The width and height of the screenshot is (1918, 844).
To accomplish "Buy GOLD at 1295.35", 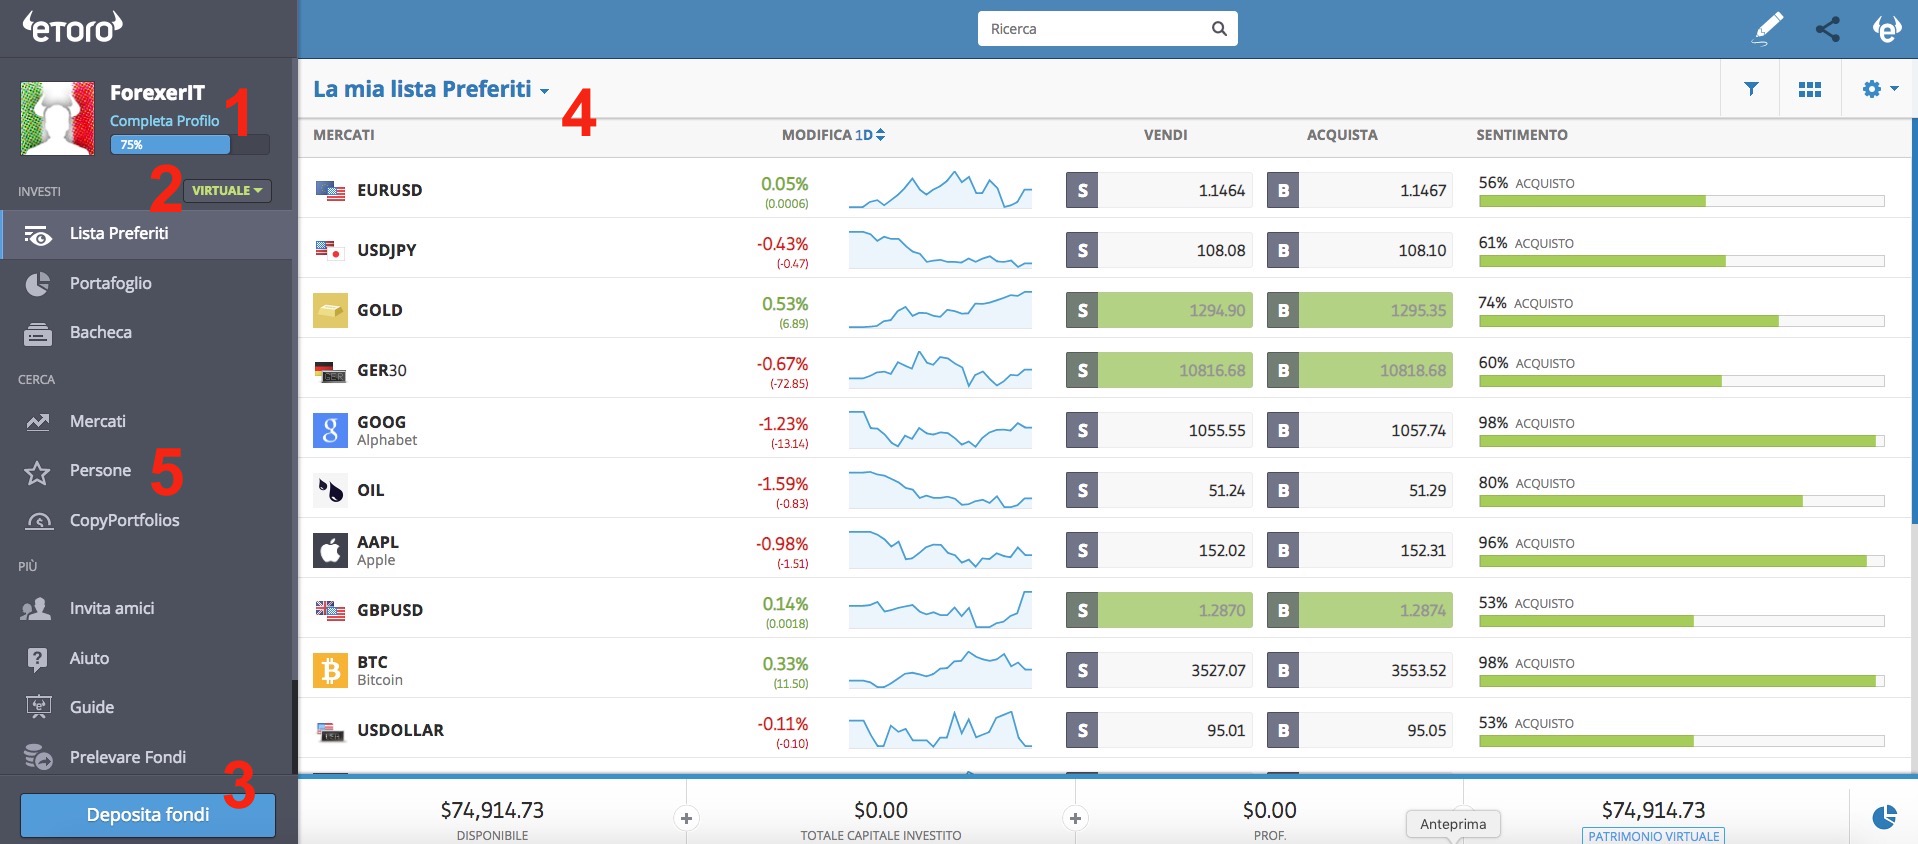I will (1359, 310).
